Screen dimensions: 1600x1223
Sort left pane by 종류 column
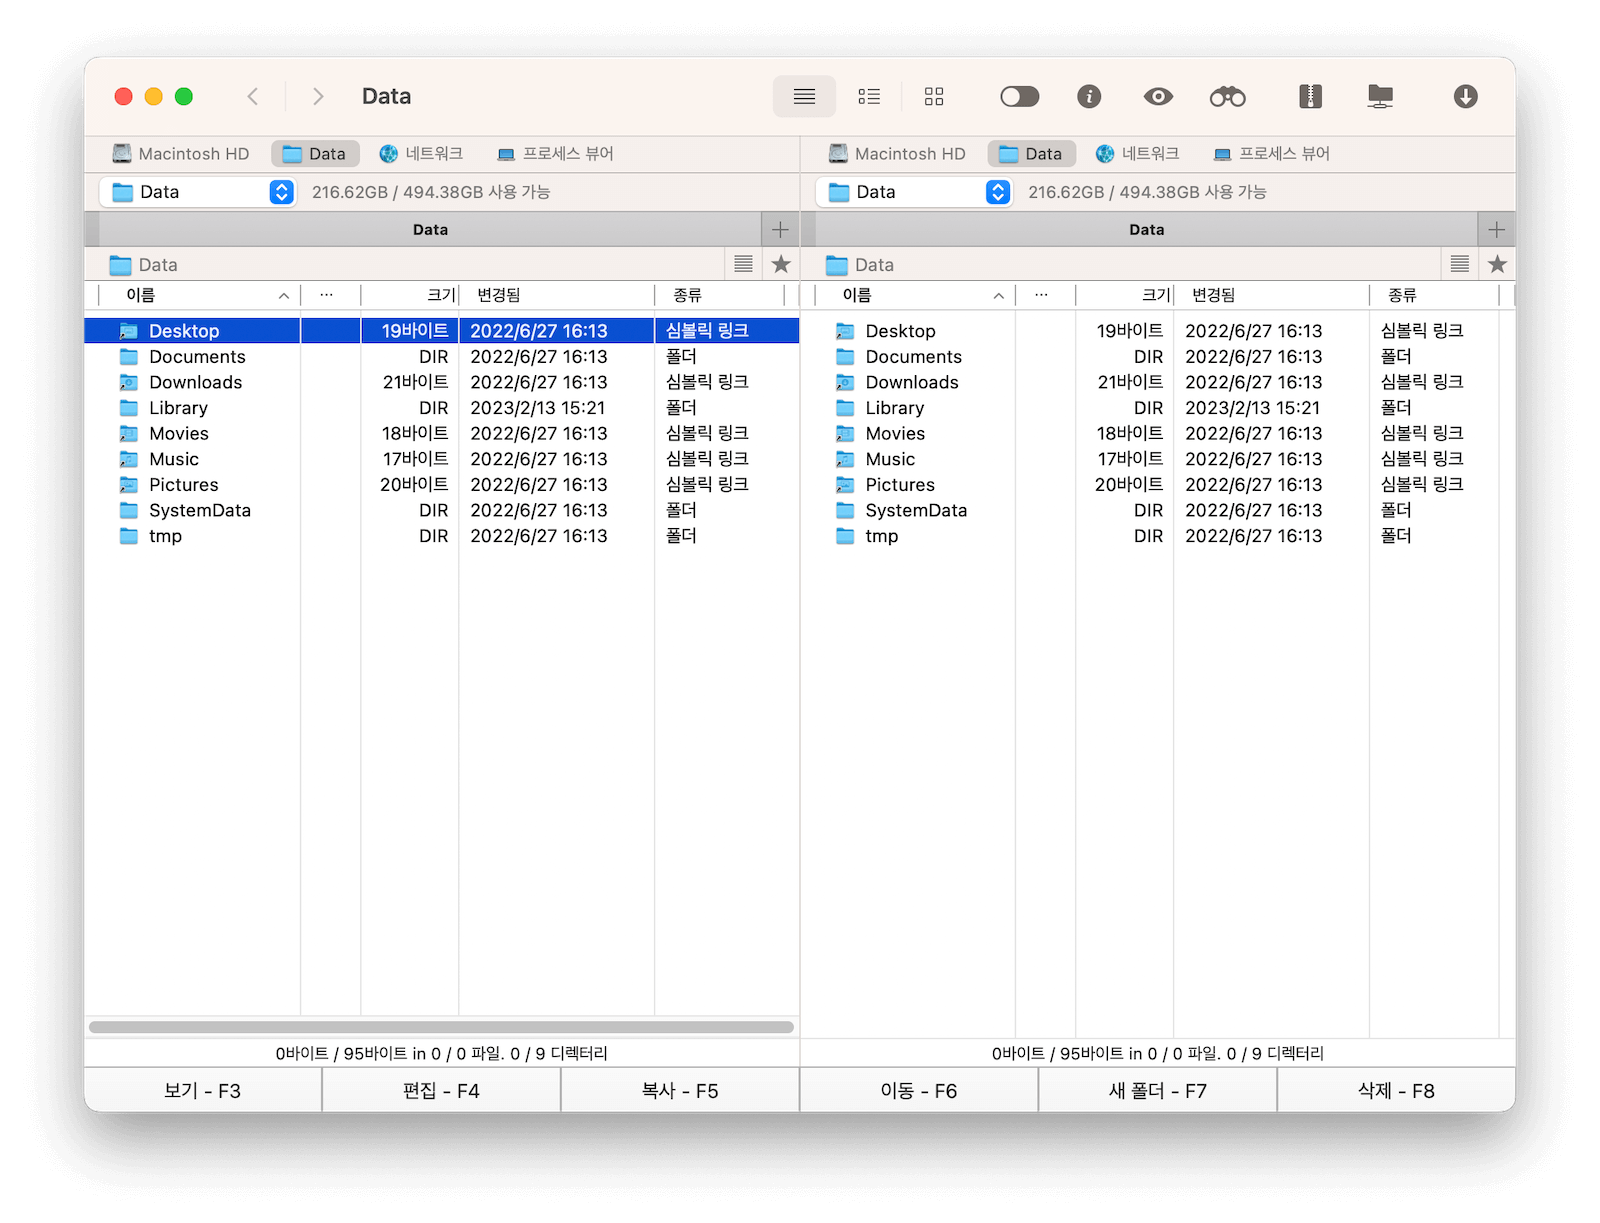coord(719,295)
